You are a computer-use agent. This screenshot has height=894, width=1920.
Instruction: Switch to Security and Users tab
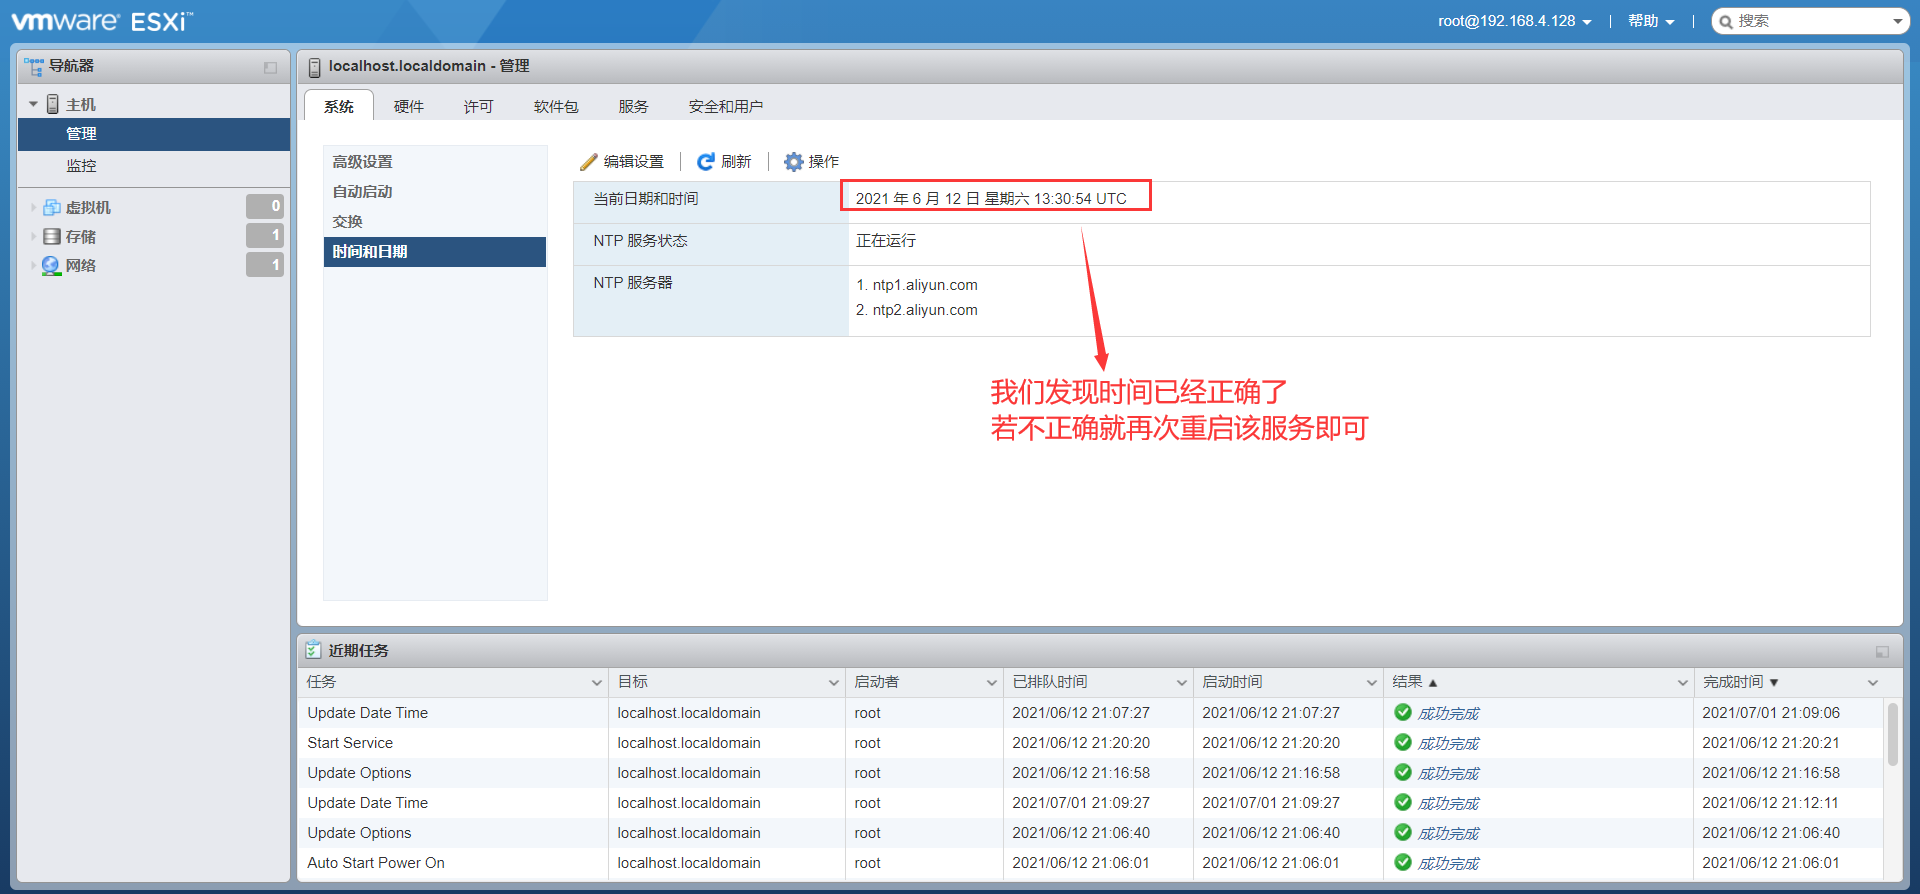point(726,106)
